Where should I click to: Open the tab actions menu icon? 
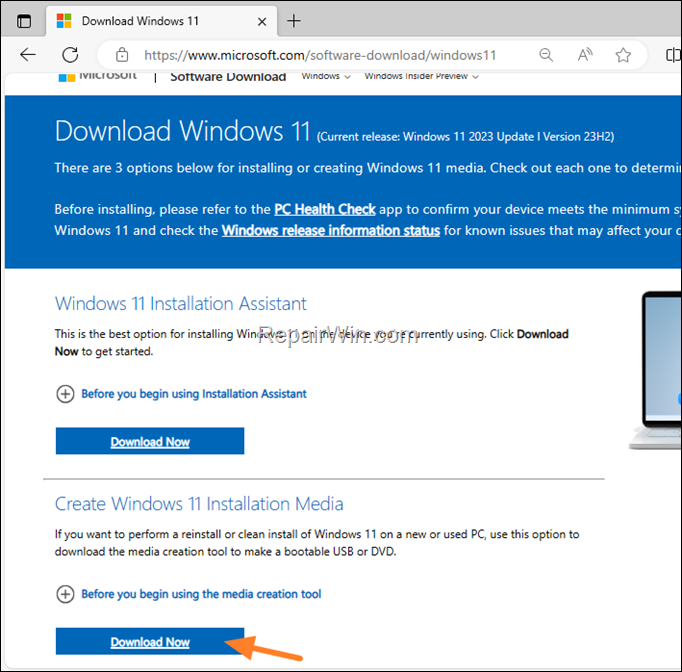click(24, 21)
